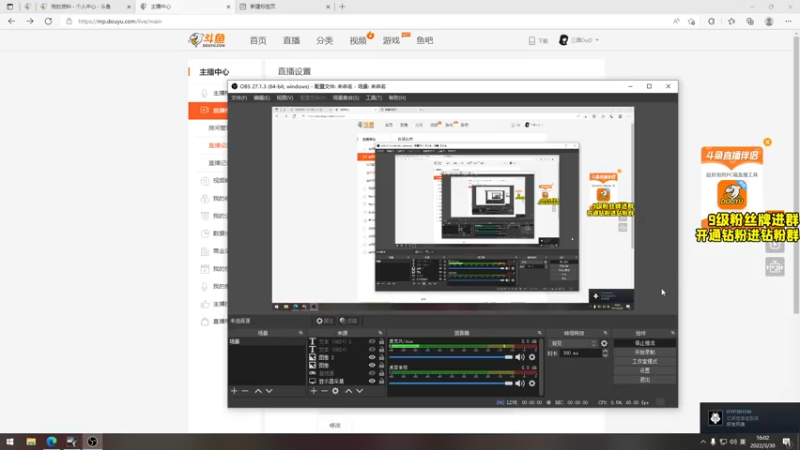The width and height of the screenshot is (800, 450).
Task: Click the Douyu logo in website header
Action: pos(207,40)
